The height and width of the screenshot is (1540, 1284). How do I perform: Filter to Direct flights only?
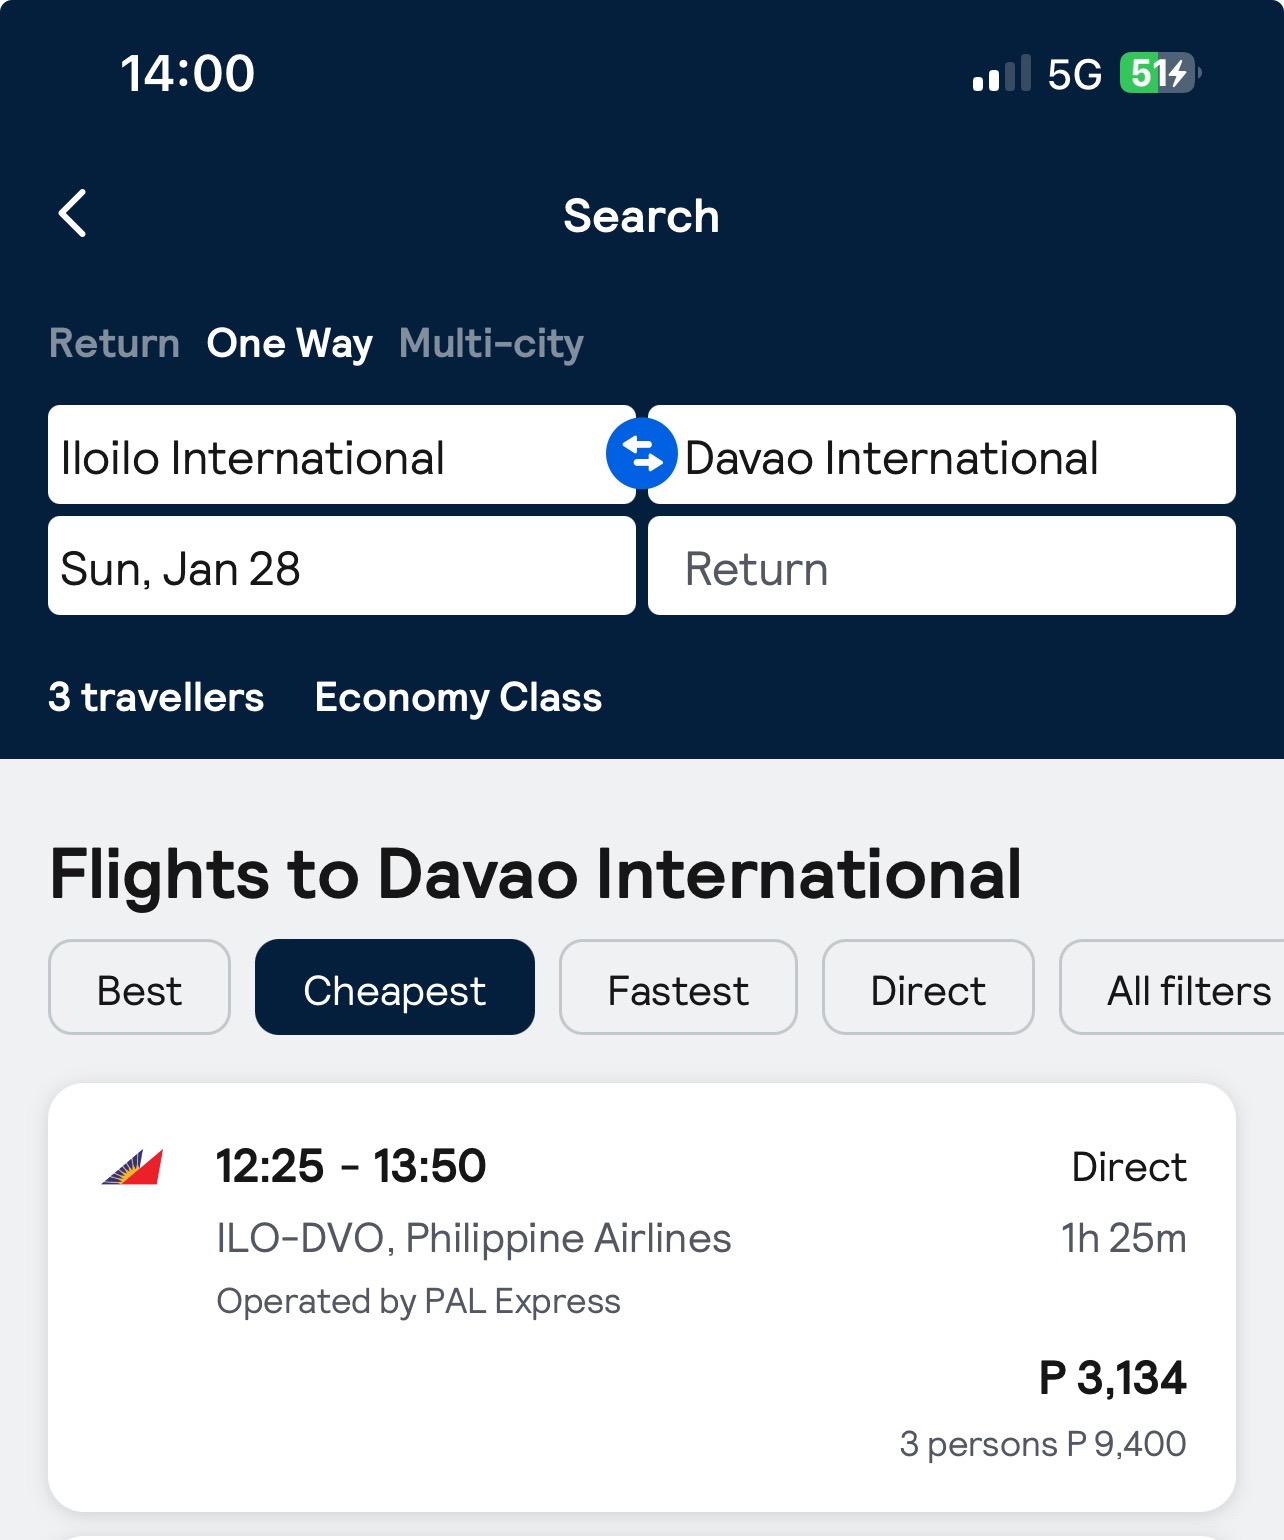point(928,987)
